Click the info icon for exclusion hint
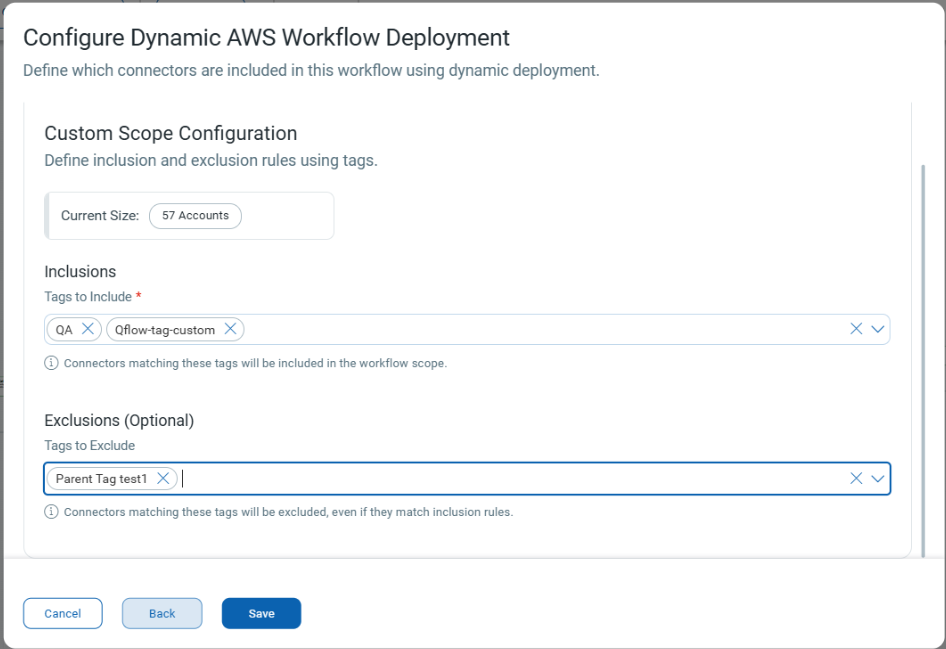 click(51, 512)
